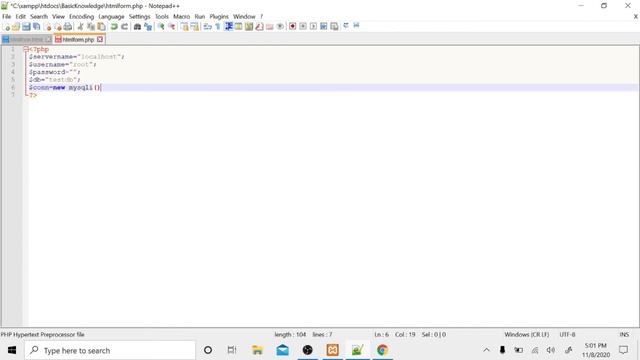
Task: Open the ? help menu
Action: pos(262,16)
